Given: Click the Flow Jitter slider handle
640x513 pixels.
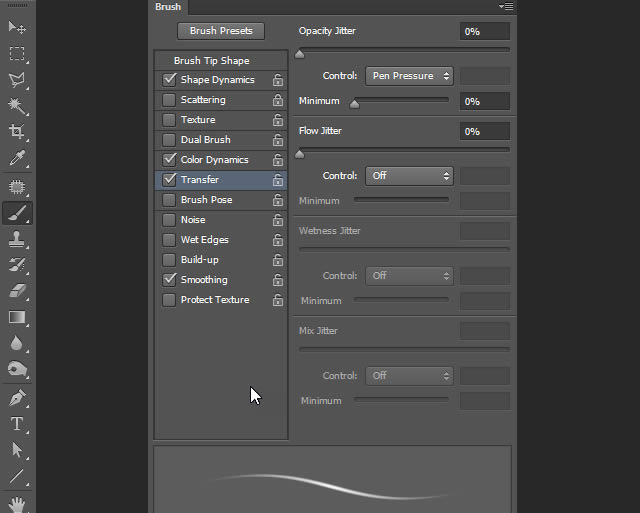Looking at the screenshot, I should click(300, 154).
